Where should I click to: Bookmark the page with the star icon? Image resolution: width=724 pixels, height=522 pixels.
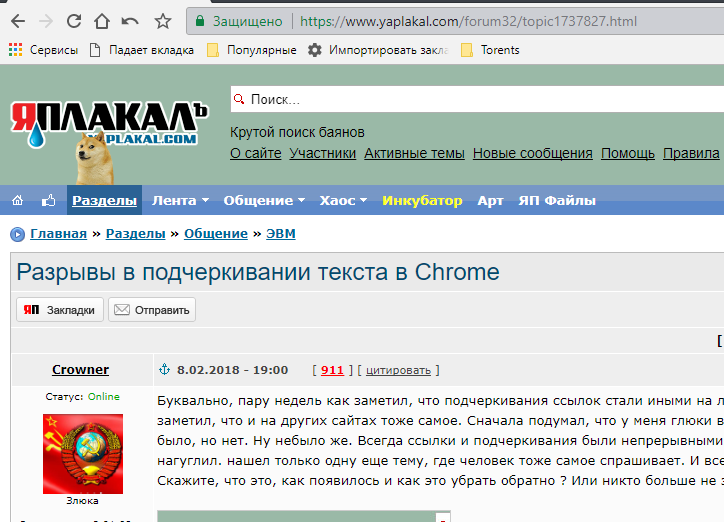coord(163,21)
